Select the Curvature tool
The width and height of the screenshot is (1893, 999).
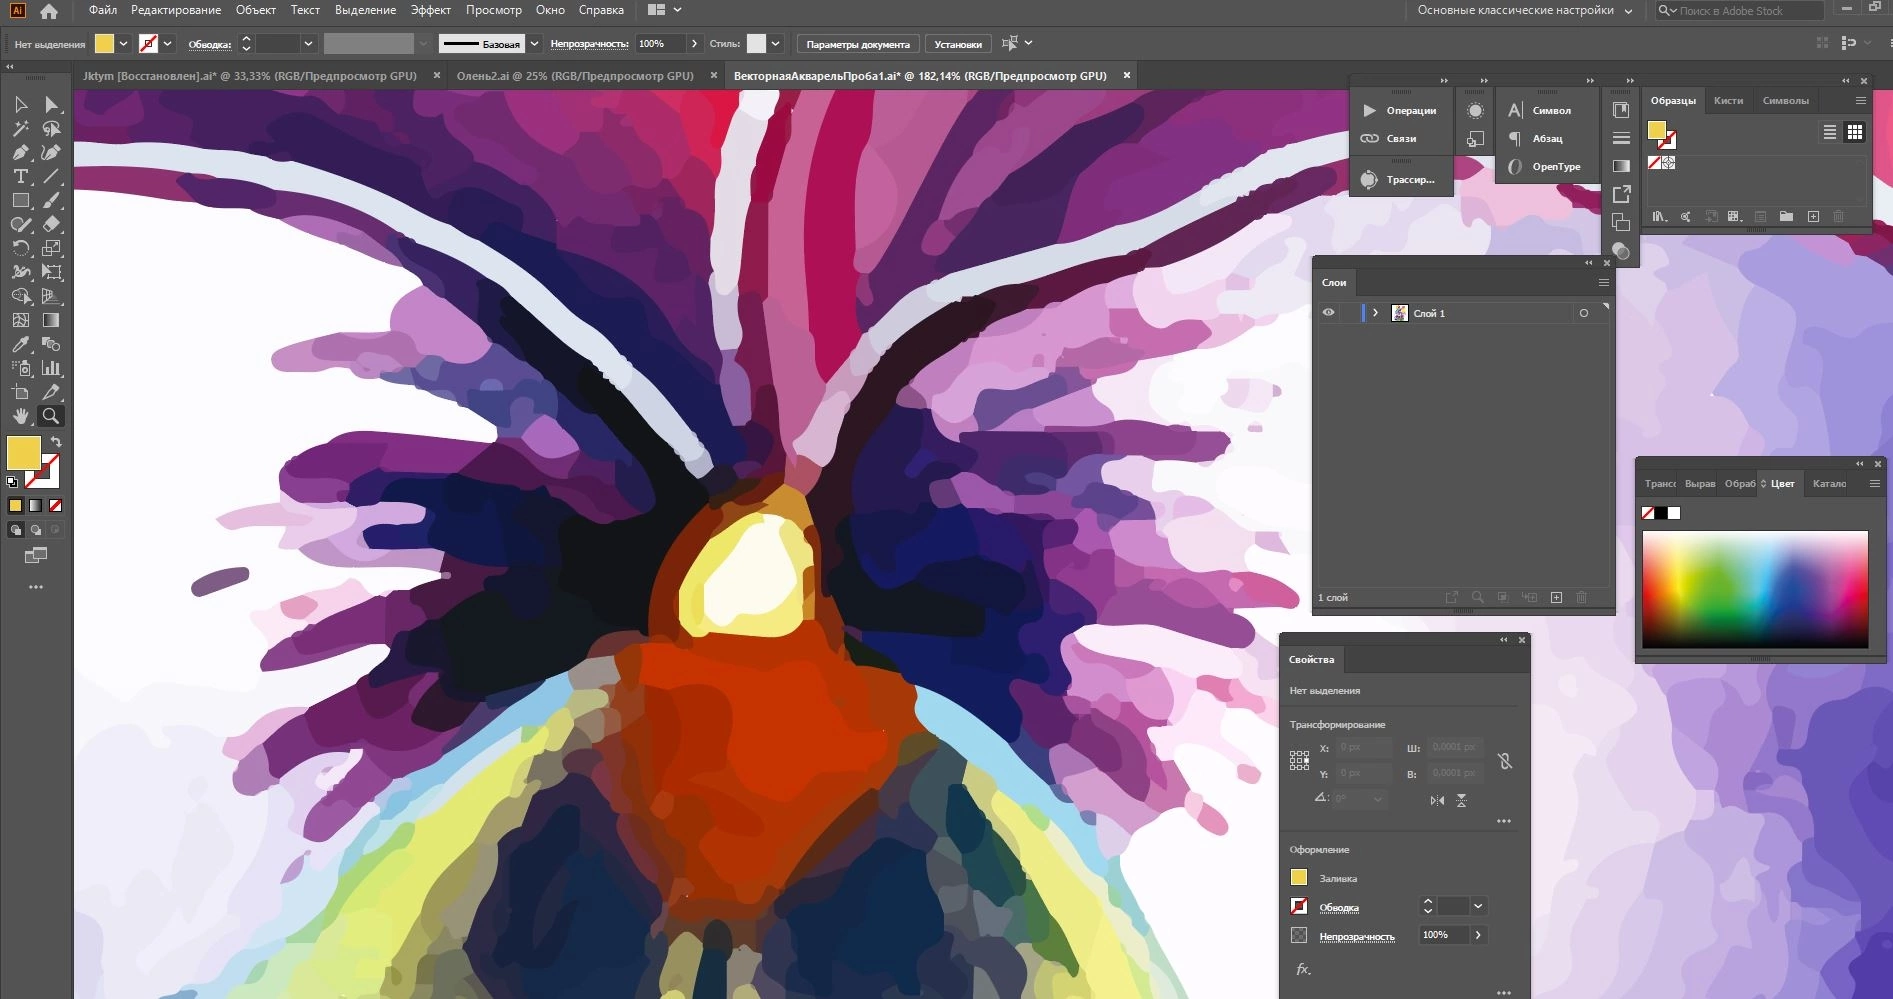coord(51,152)
